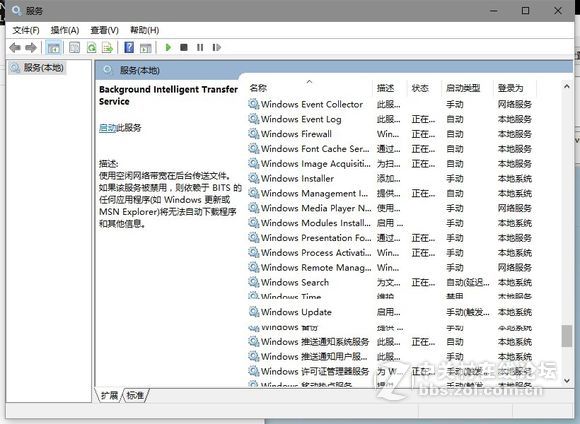Select the Windows Event Collector service name
This screenshot has width=580, height=424.
312,104
